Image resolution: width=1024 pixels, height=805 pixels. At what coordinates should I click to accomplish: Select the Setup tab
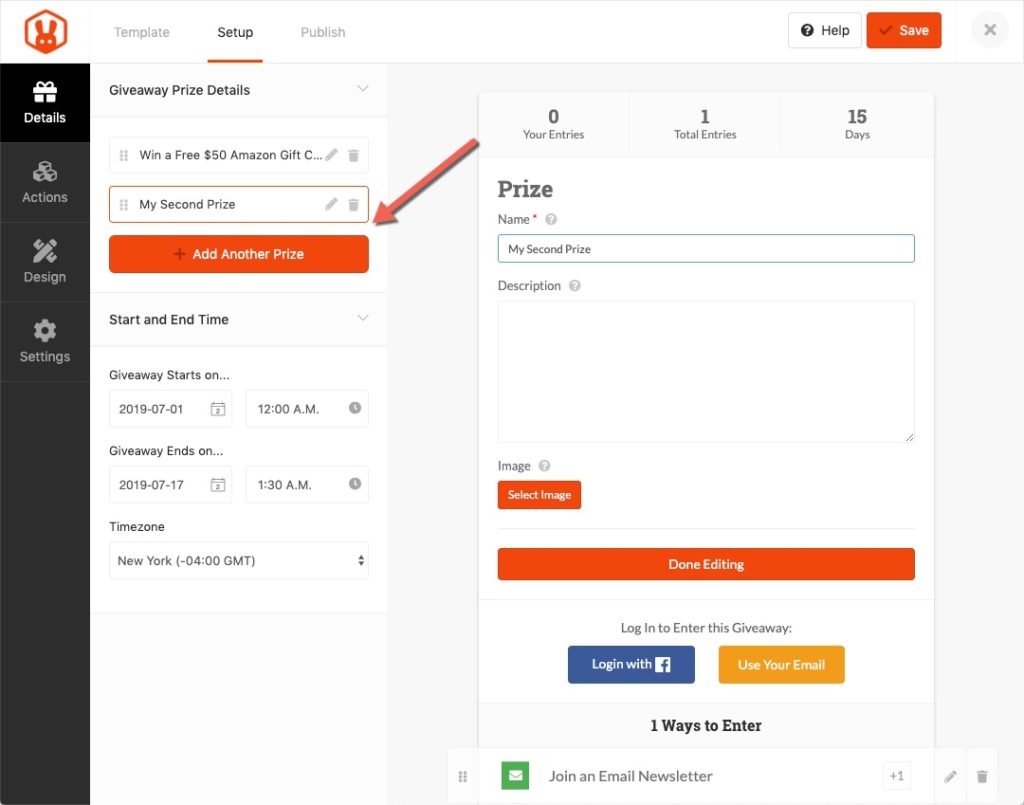tap(235, 32)
